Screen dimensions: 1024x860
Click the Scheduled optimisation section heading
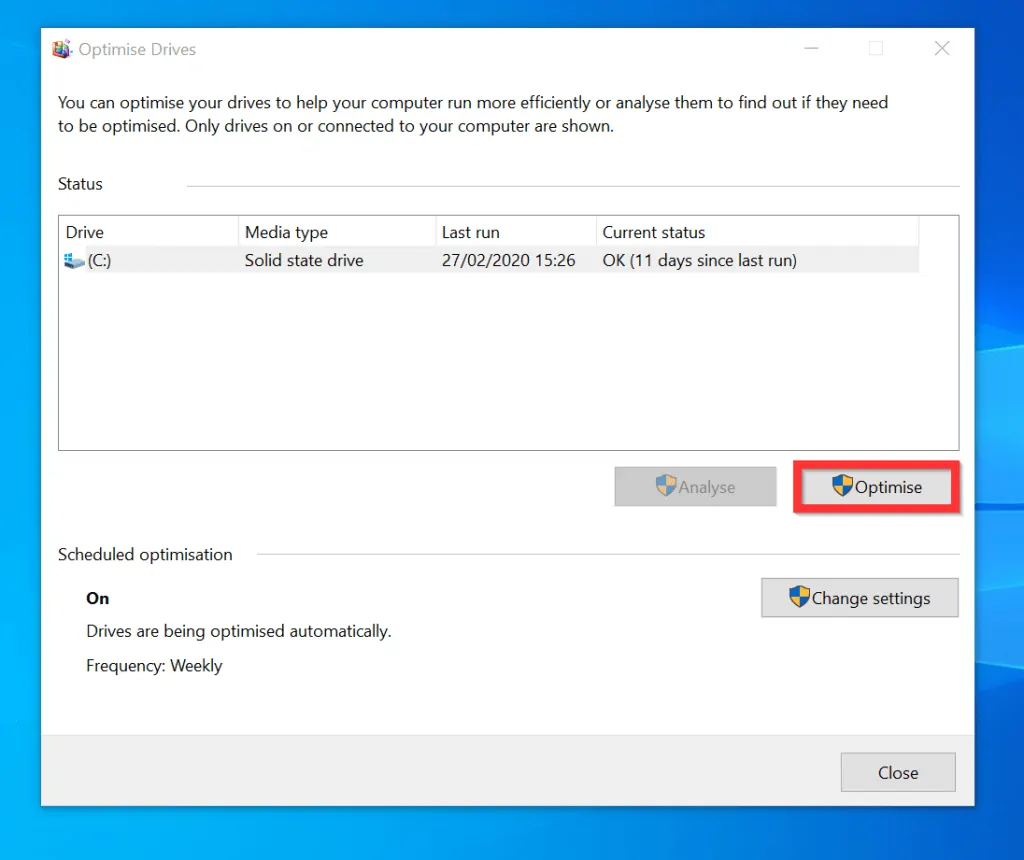click(x=145, y=554)
